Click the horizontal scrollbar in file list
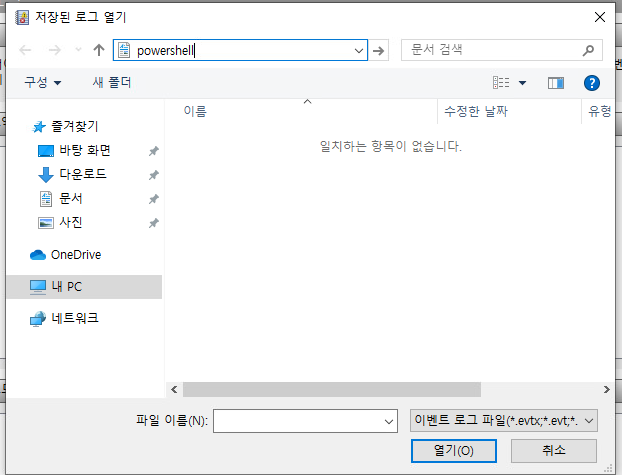622x475 pixels. (332, 389)
